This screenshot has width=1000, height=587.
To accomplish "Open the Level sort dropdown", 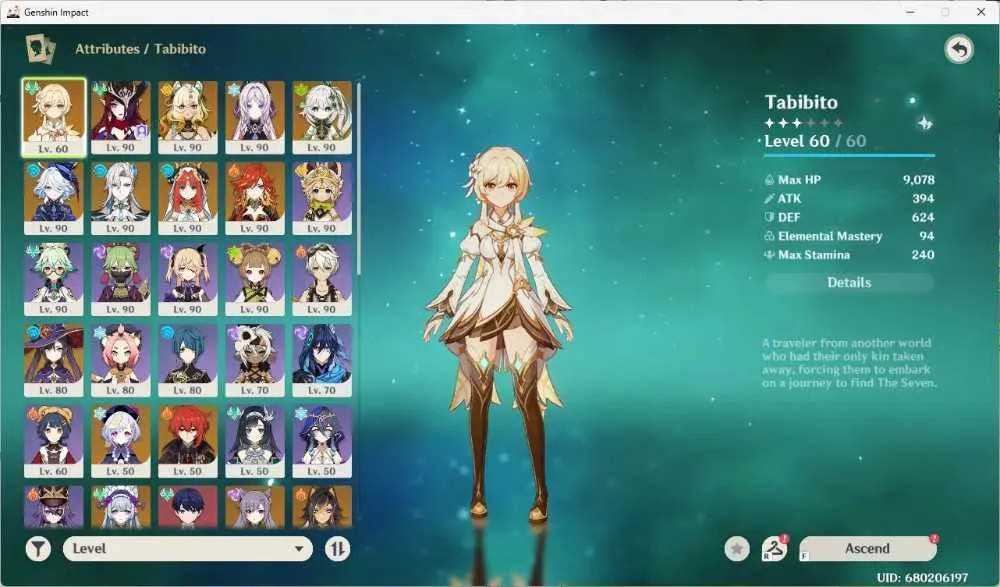I will tap(188, 549).
